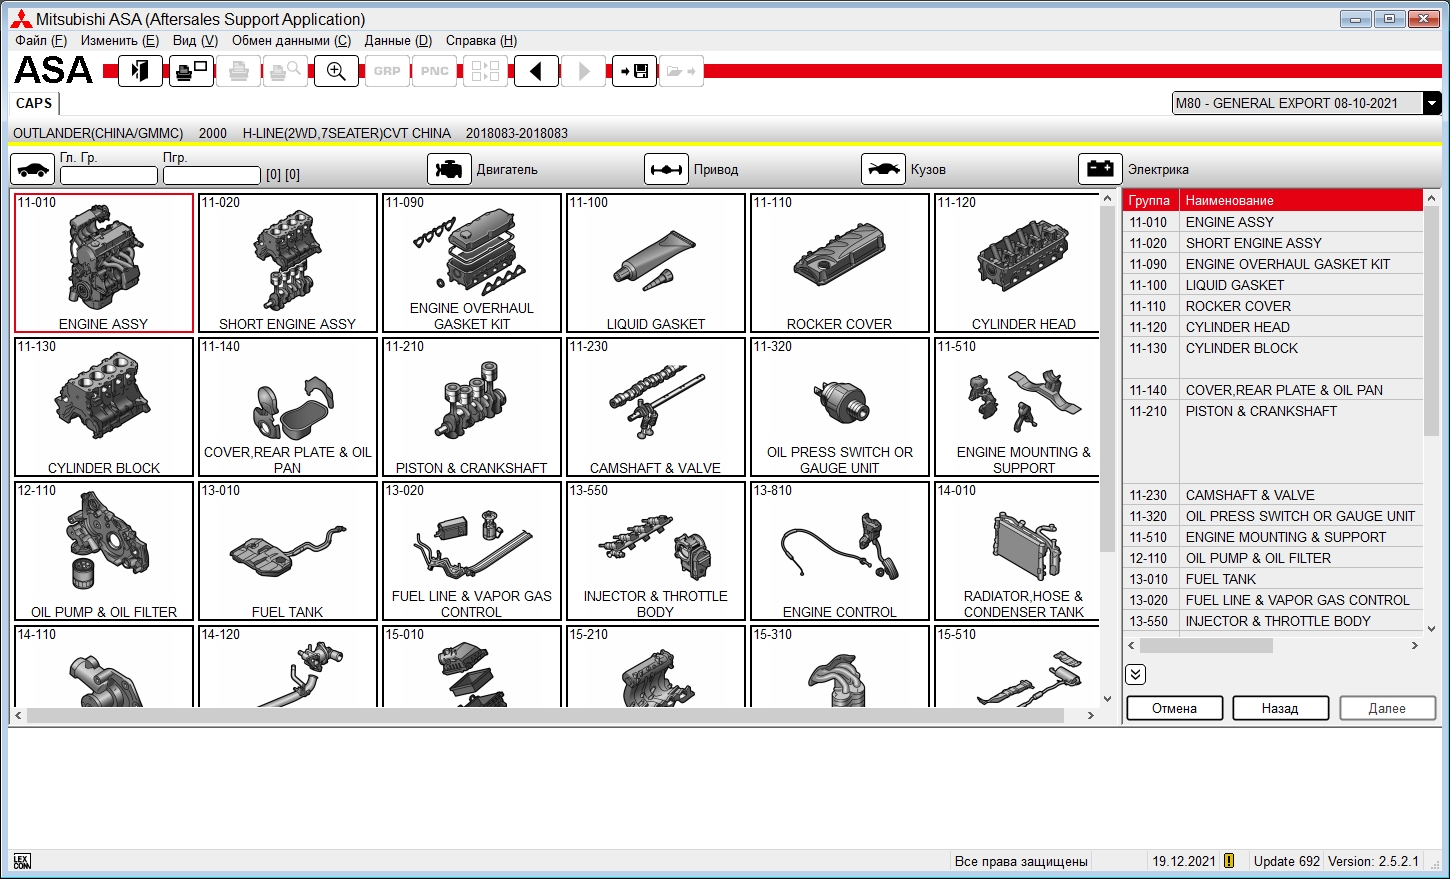Image resolution: width=1450 pixels, height=879 pixels.
Task: Click the Назад button
Action: pos(1280,708)
